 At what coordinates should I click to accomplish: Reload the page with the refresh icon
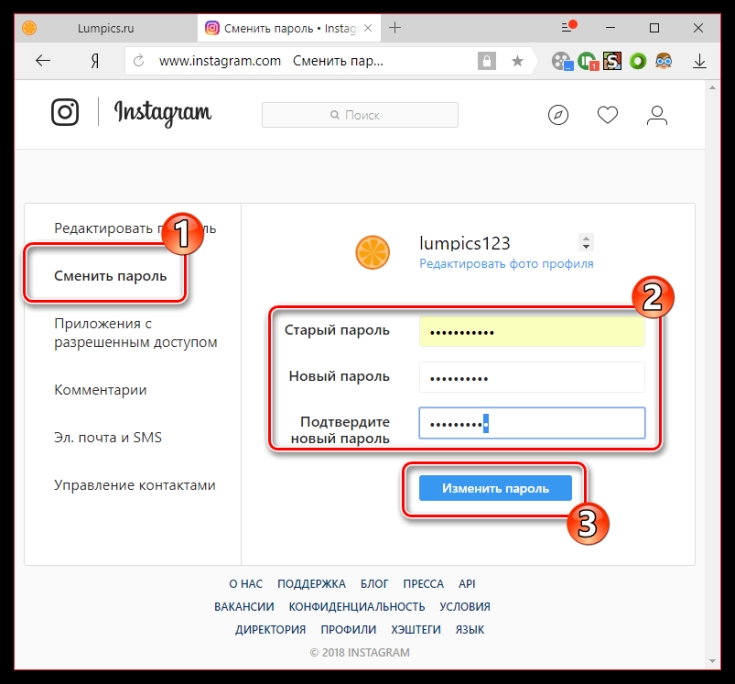click(139, 60)
